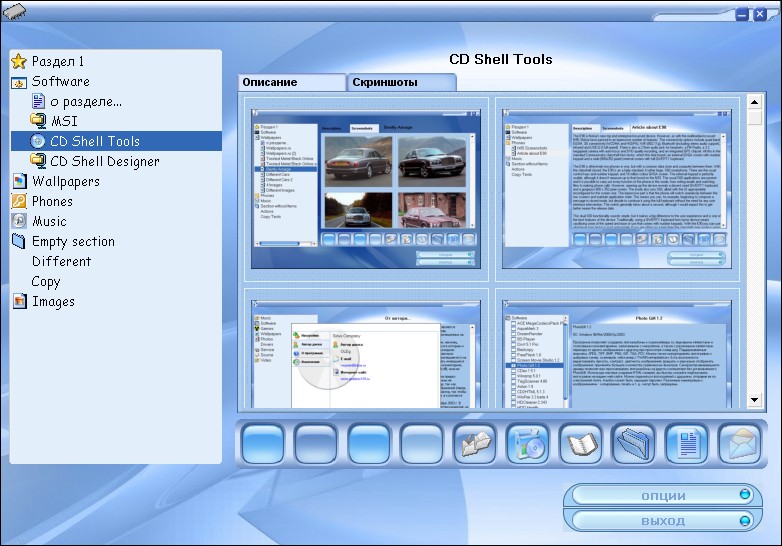
Task: Click the text document toolbar icon
Action: point(687,444)
